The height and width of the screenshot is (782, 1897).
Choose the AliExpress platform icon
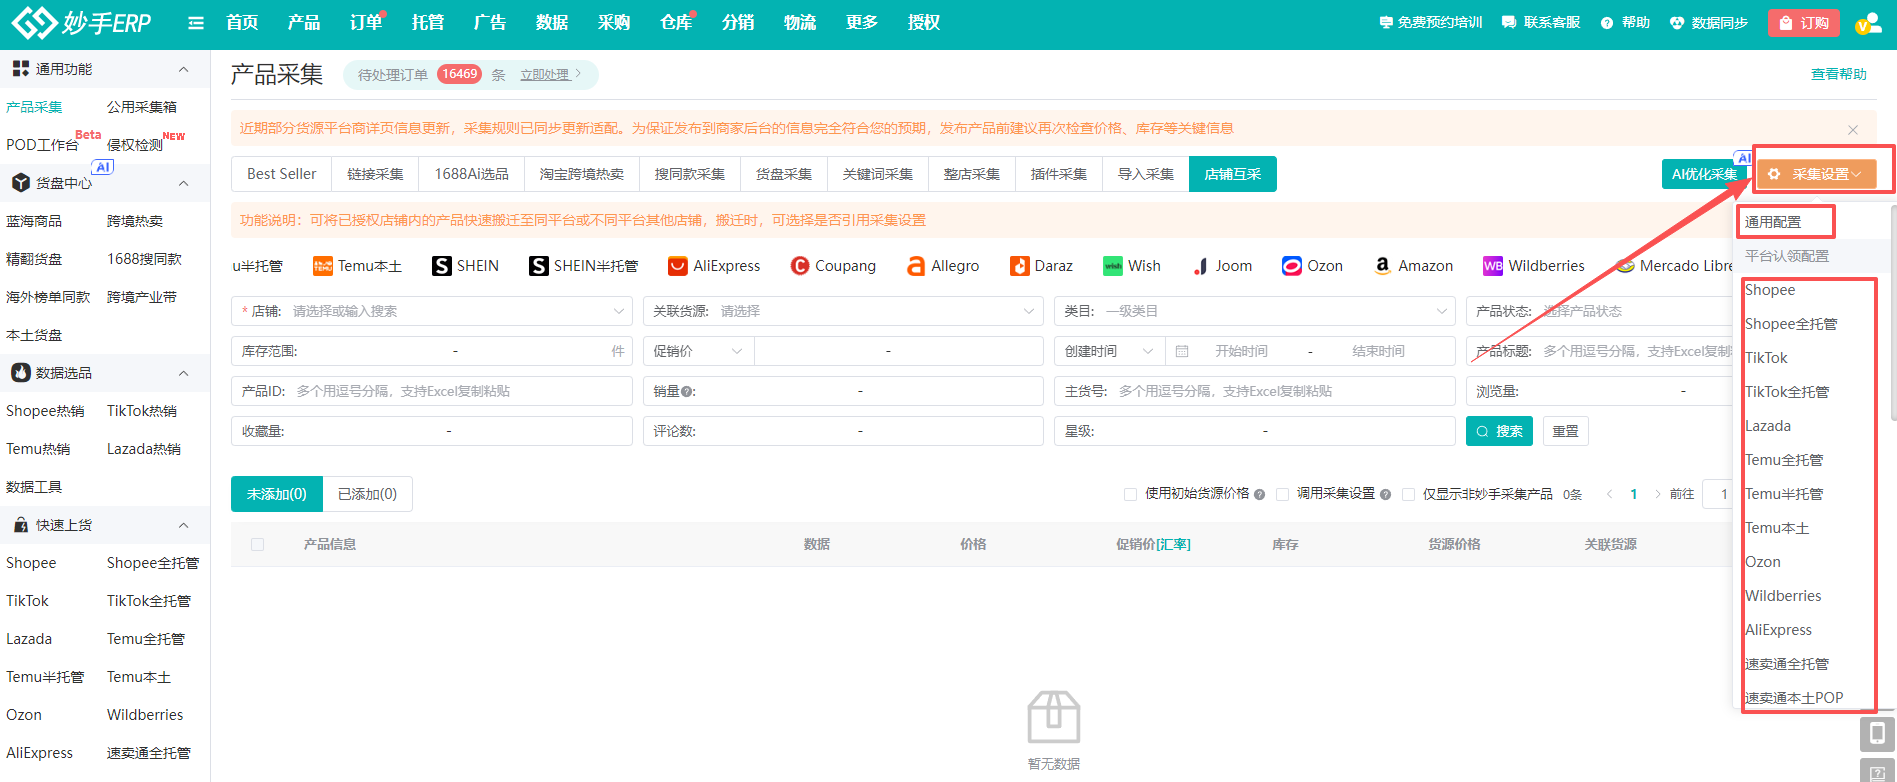point(678,266)
